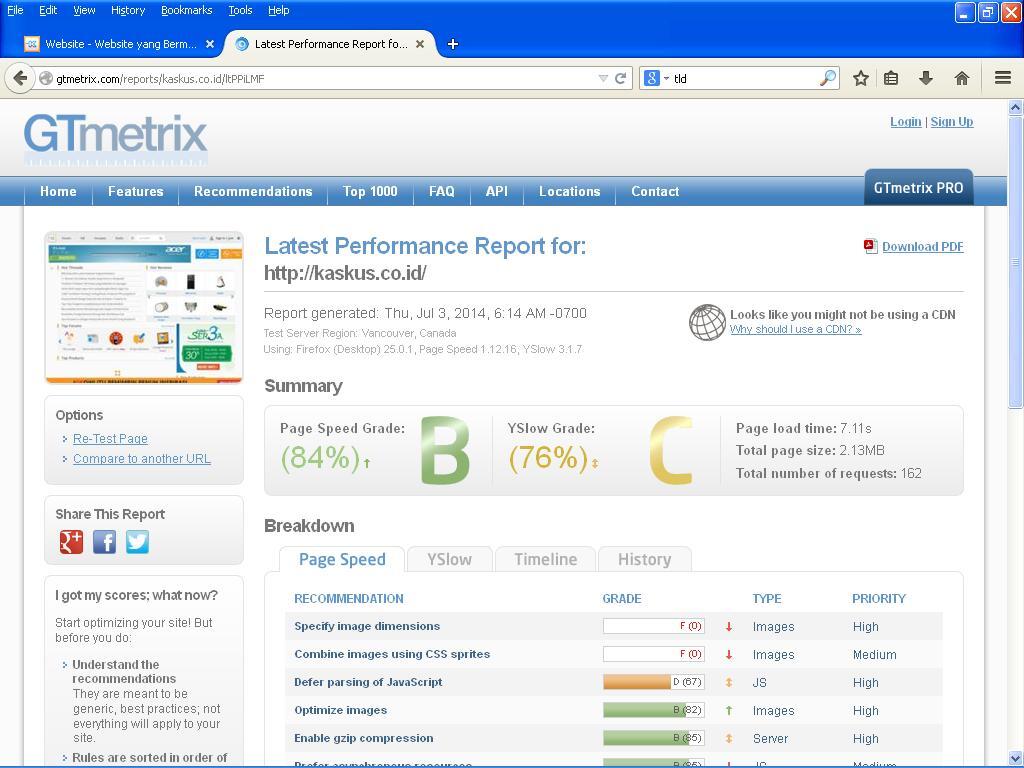Click the Google search engine icon
1024x768 pixels.
point(651,78)
